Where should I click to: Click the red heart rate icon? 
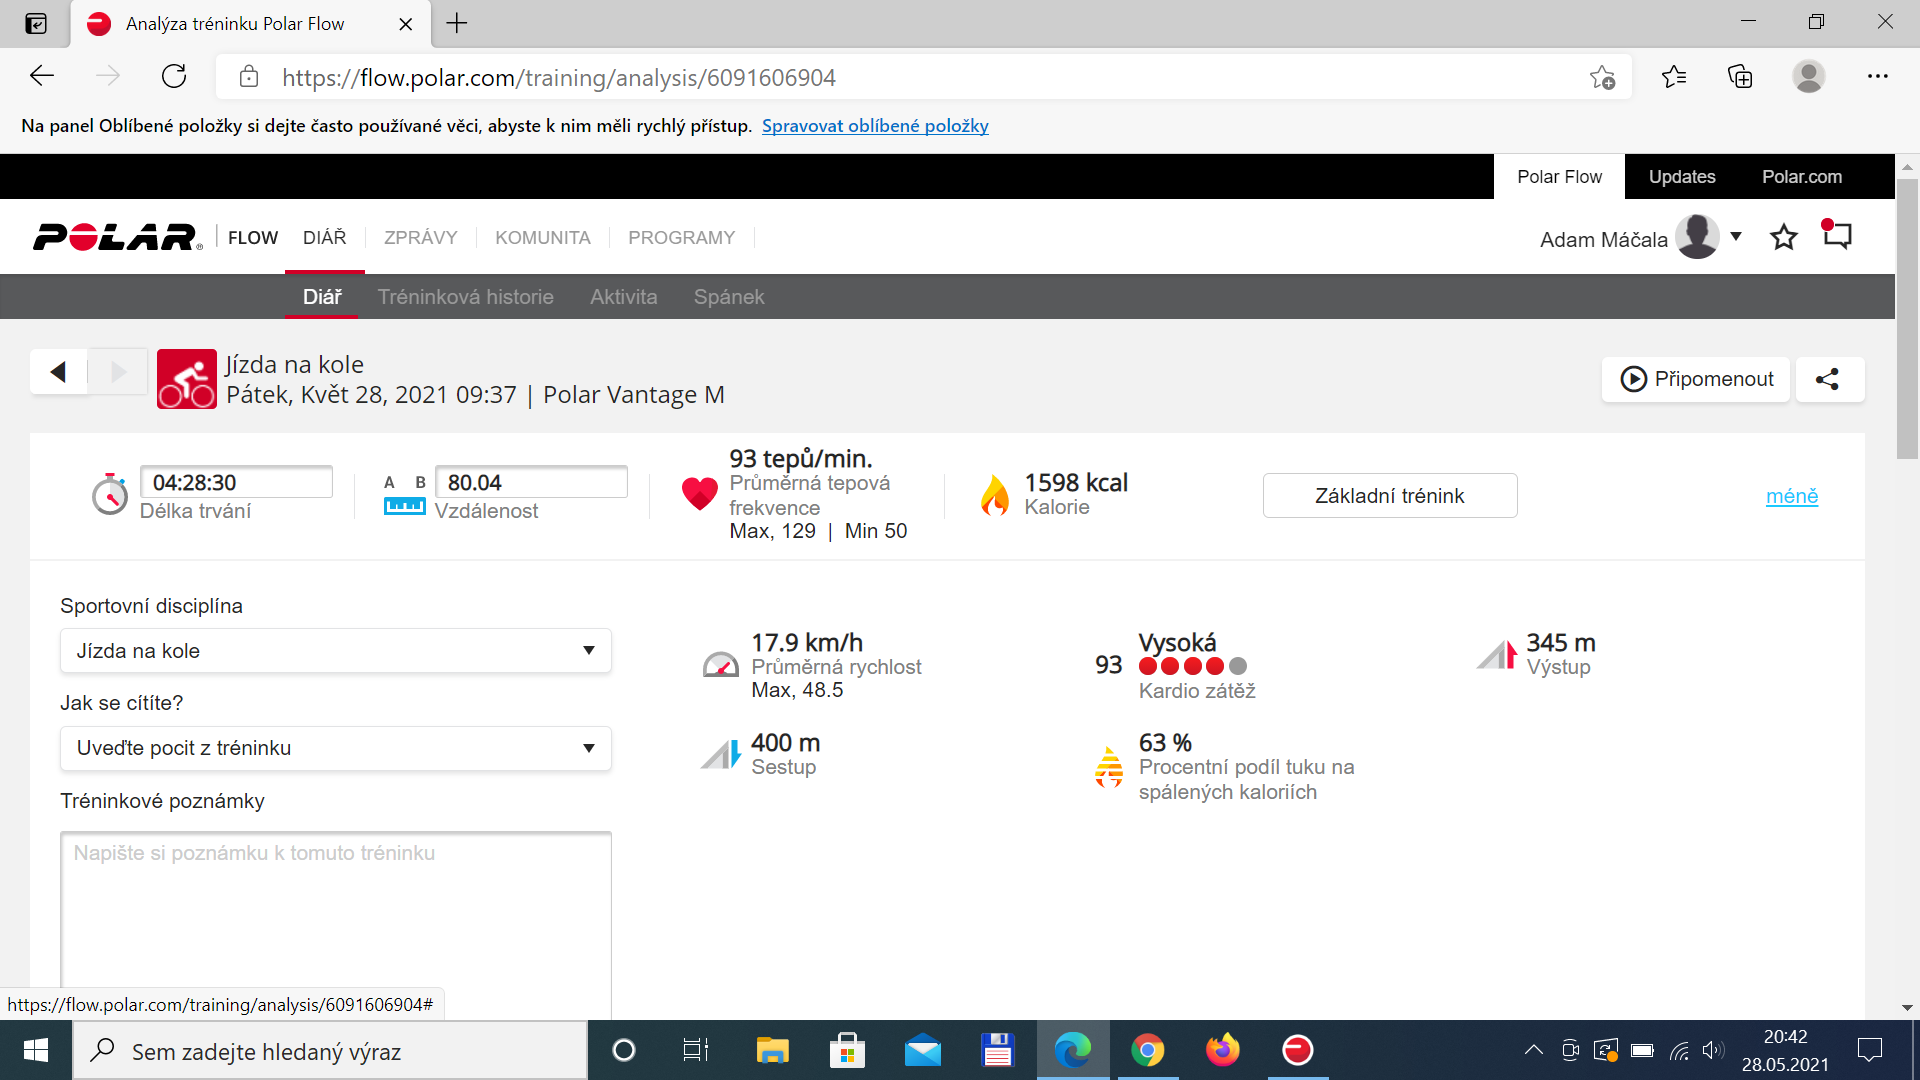coord(699,493)
